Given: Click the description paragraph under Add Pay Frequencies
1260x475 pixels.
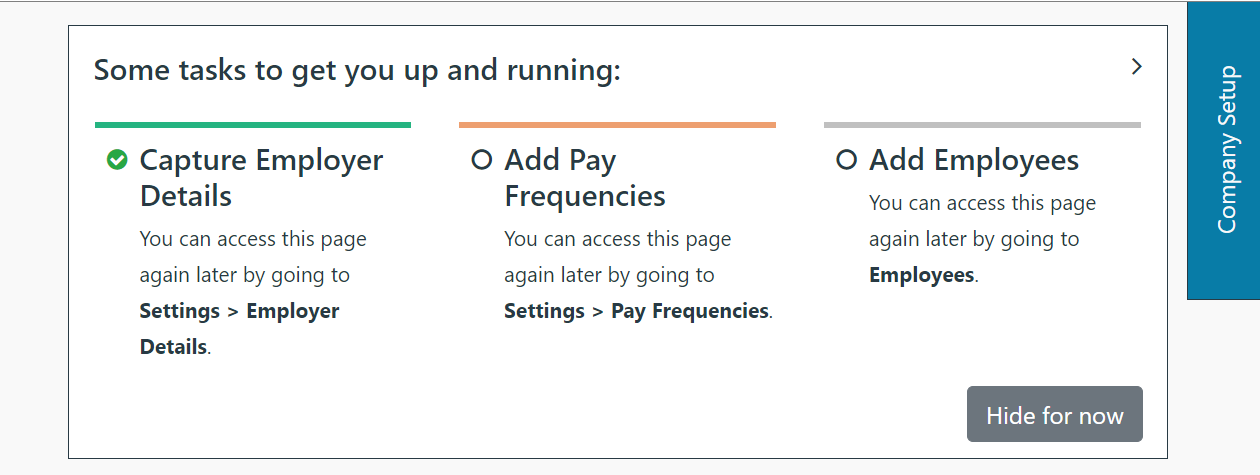Looking at the screenshot, I should [x=617, y=258].
